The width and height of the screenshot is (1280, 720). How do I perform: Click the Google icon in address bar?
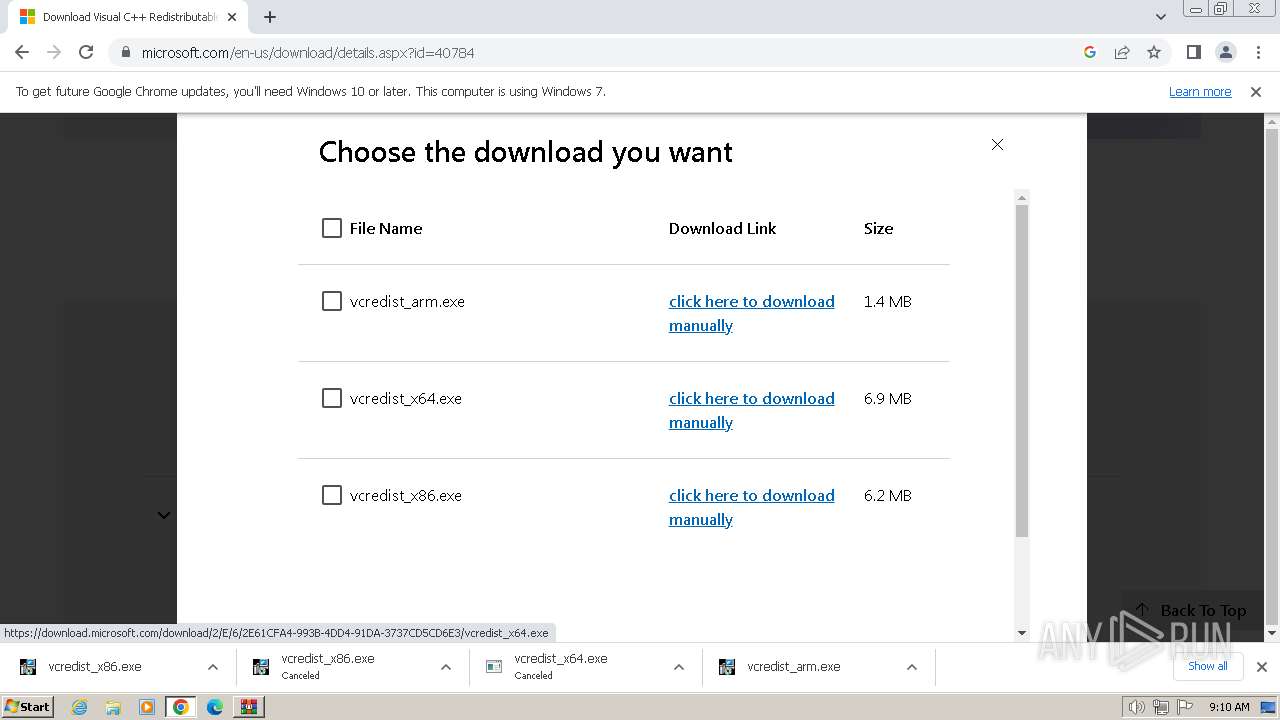(x=1090, y=52)
